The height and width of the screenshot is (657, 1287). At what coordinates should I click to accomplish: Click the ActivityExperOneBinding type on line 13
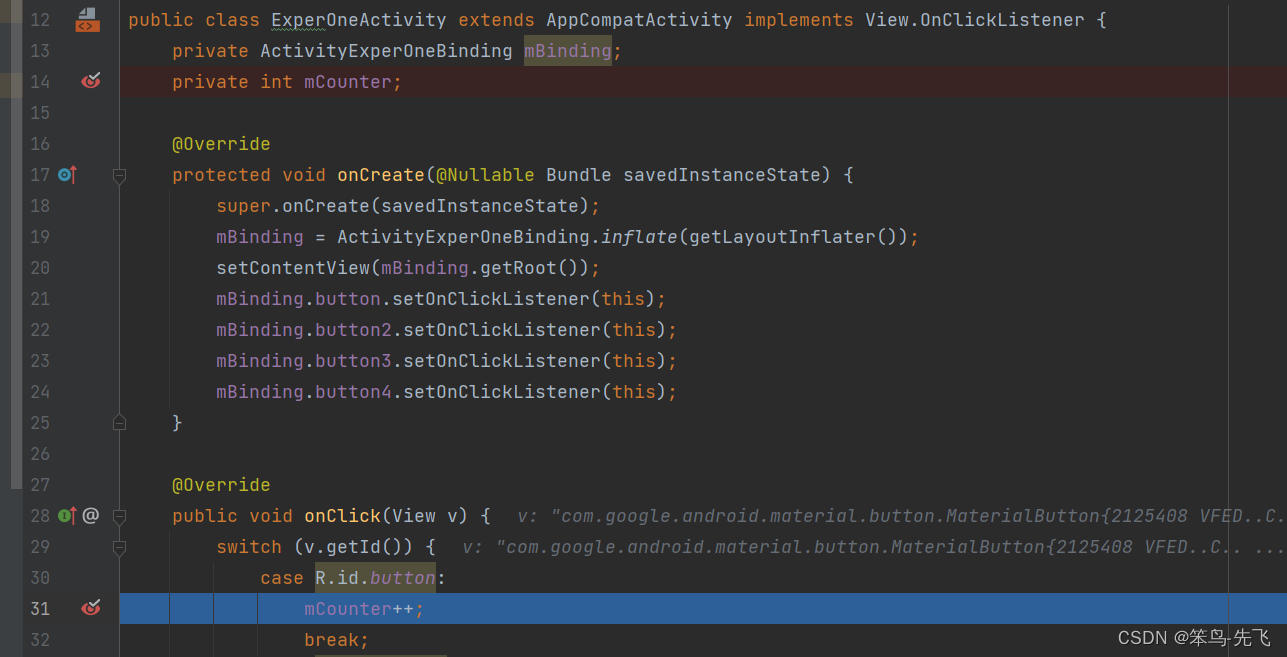click(386, 51)
